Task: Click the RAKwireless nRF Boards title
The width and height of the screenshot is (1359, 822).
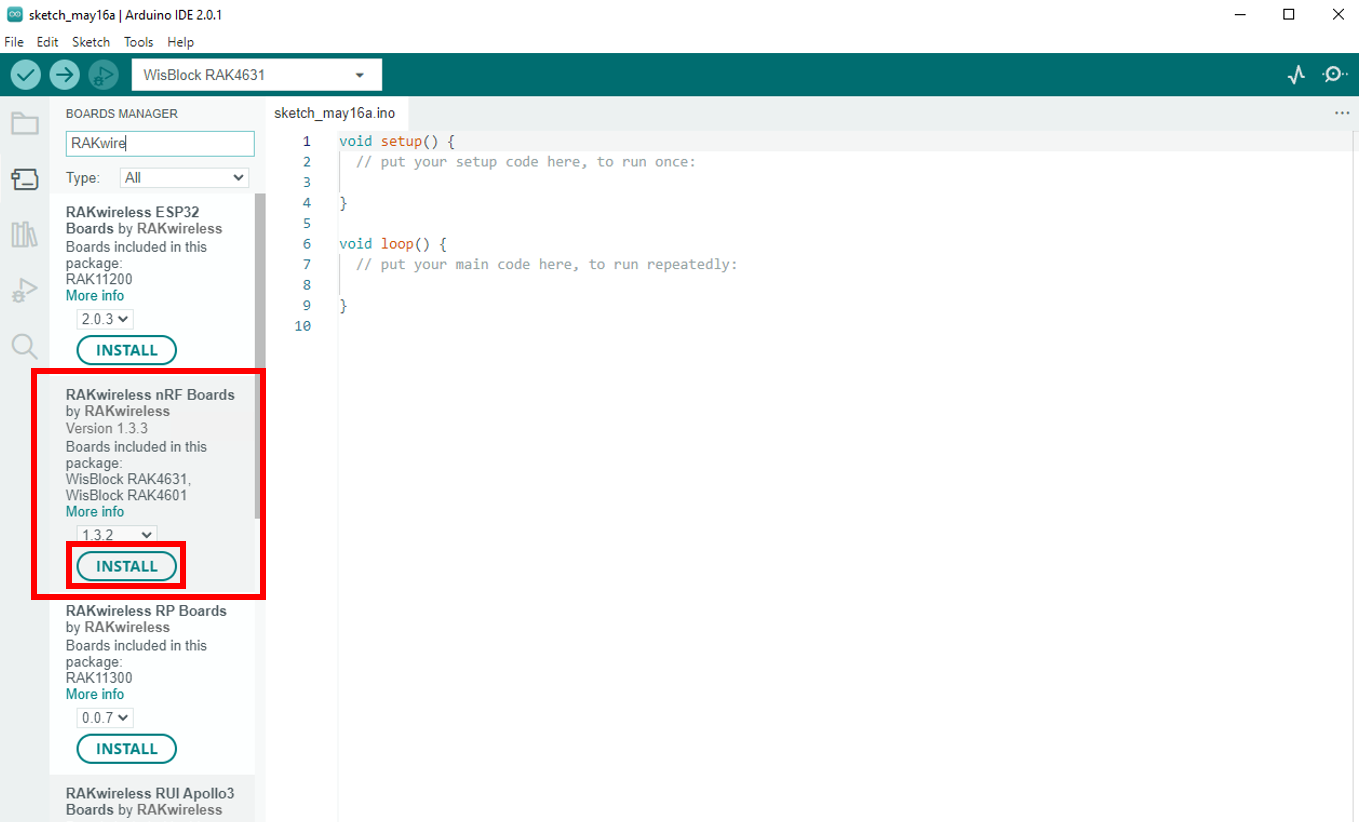Action: [150, 394]
